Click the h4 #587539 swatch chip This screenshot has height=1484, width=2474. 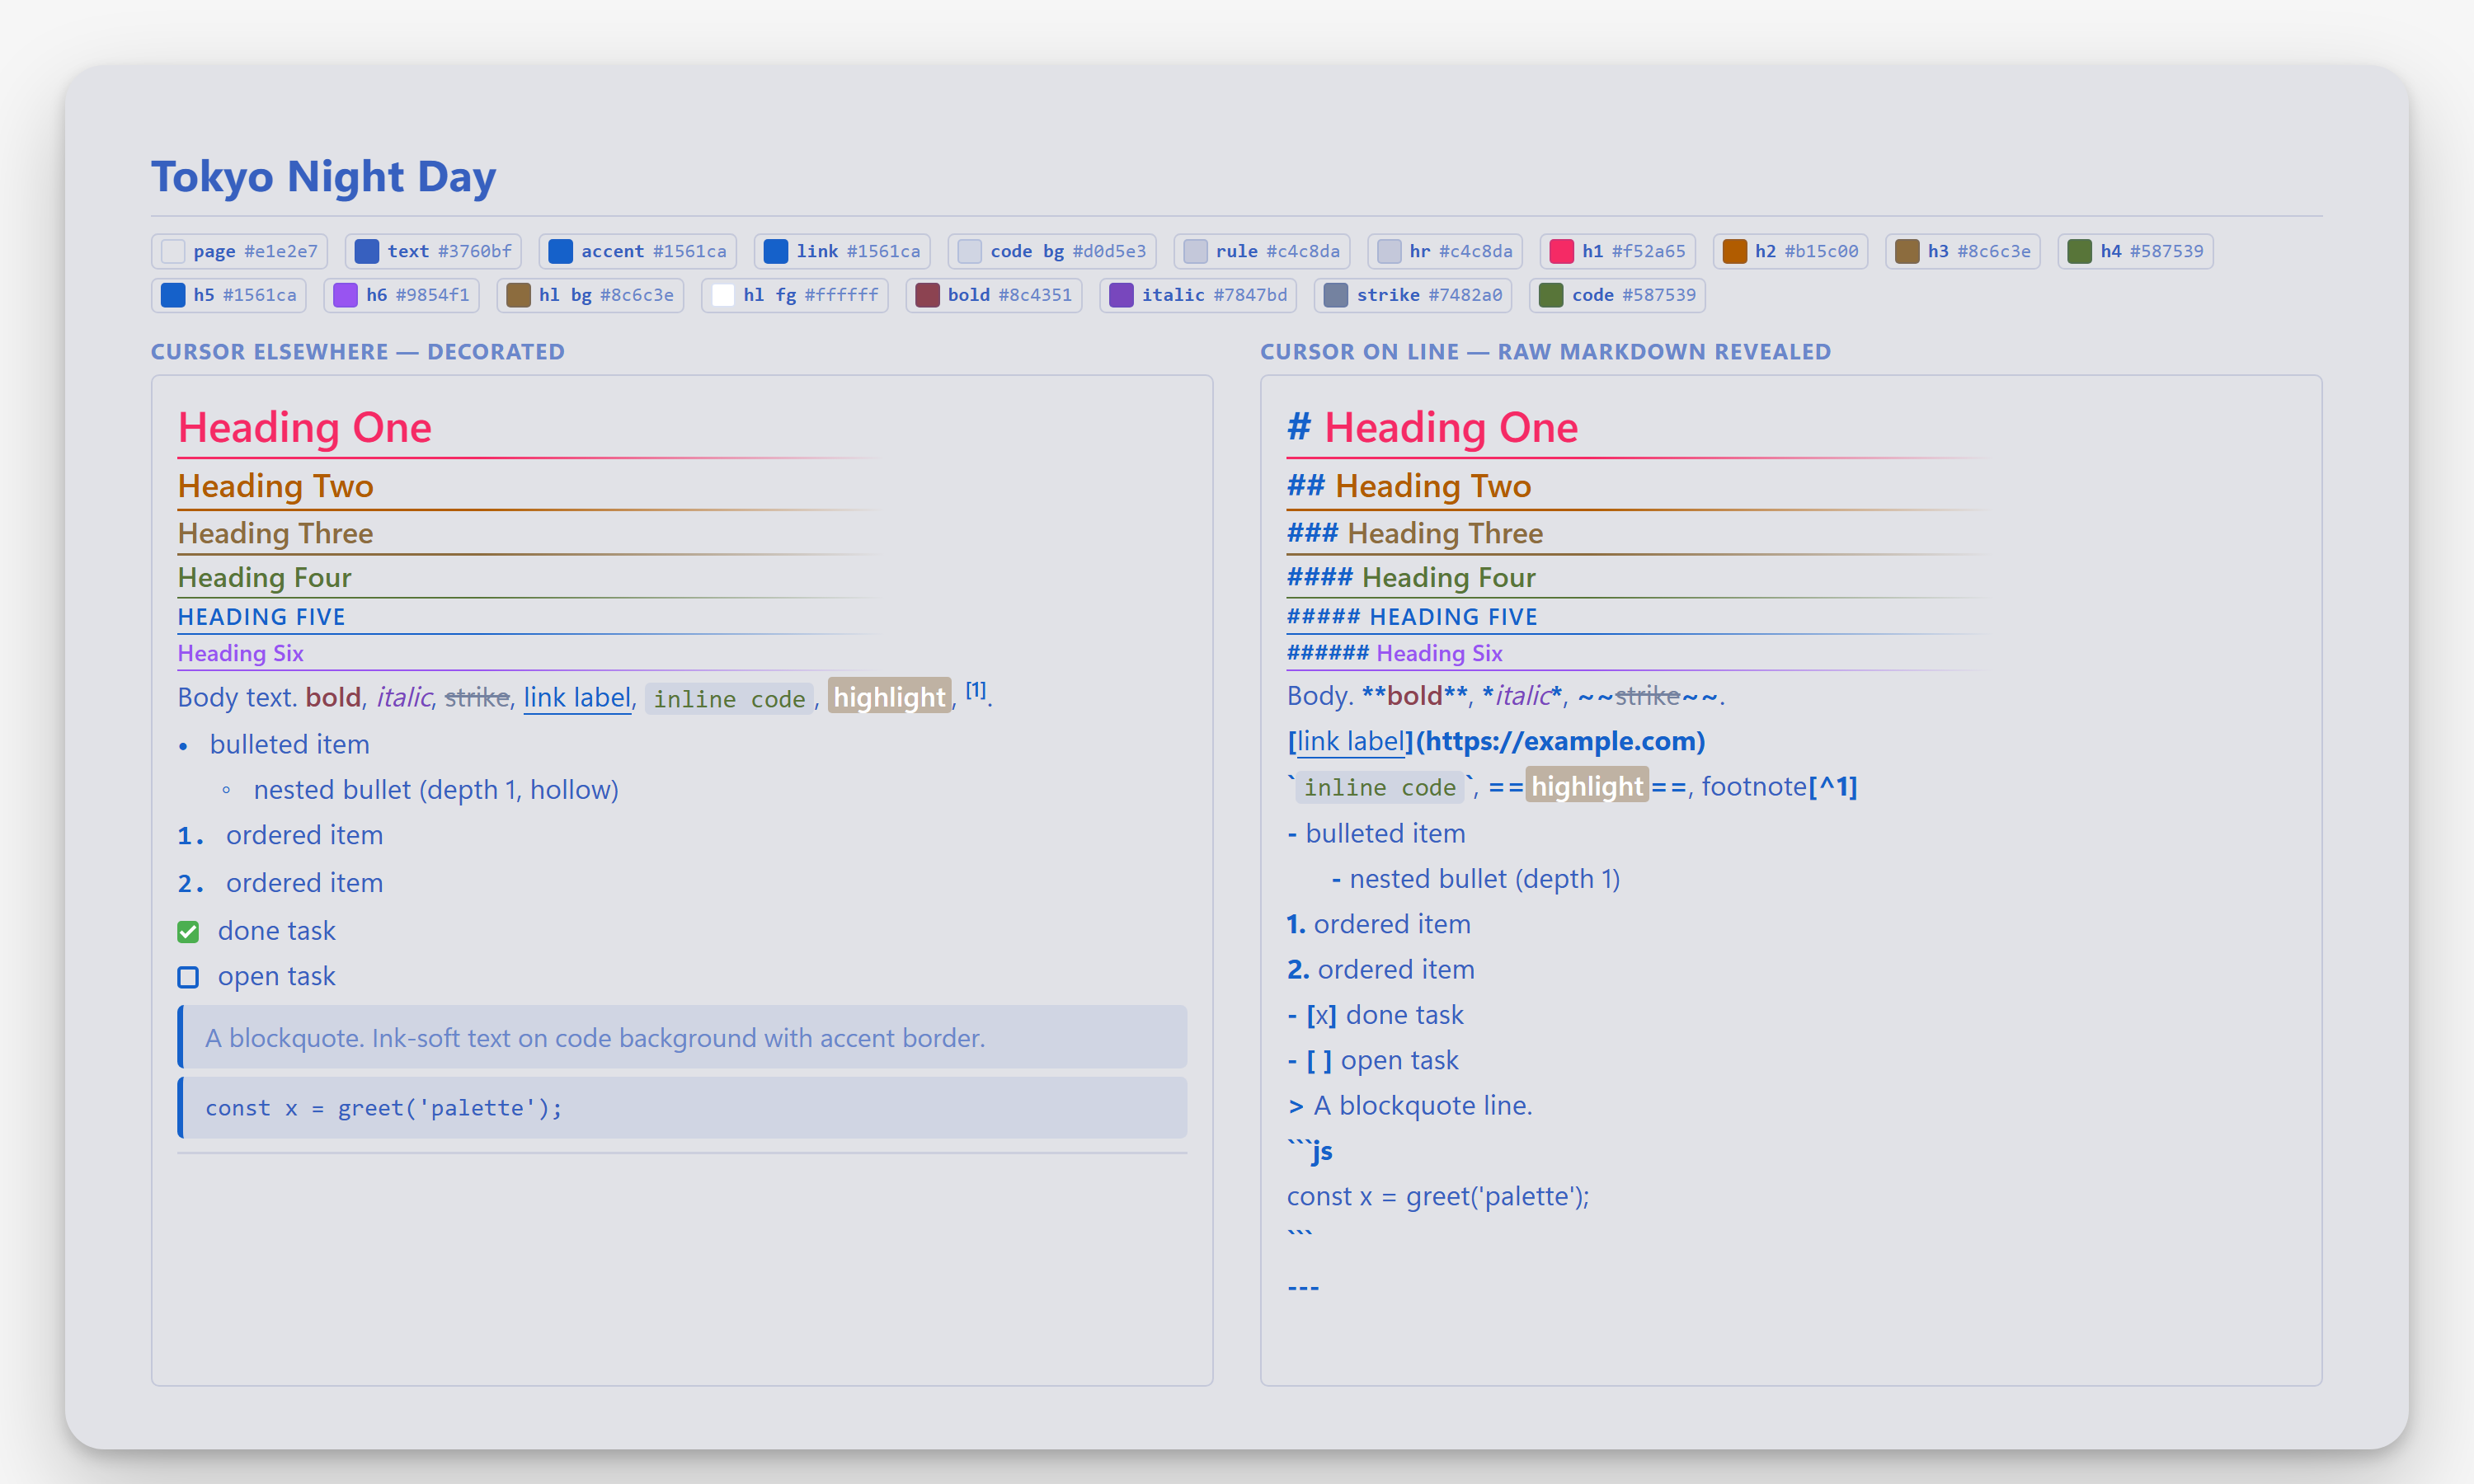[x=2136, y=251]
